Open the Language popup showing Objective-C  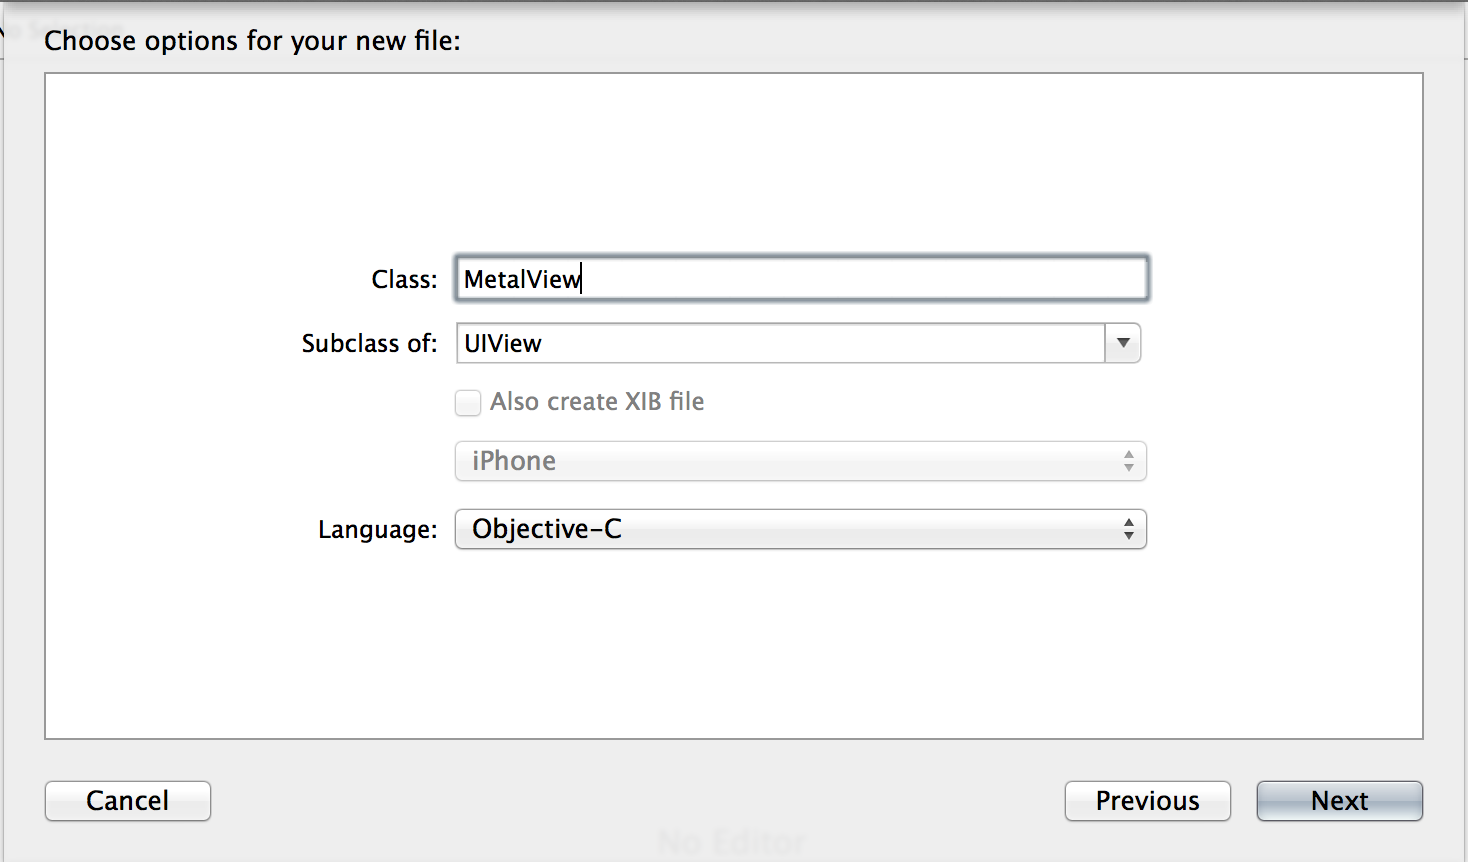pos(801,529)
